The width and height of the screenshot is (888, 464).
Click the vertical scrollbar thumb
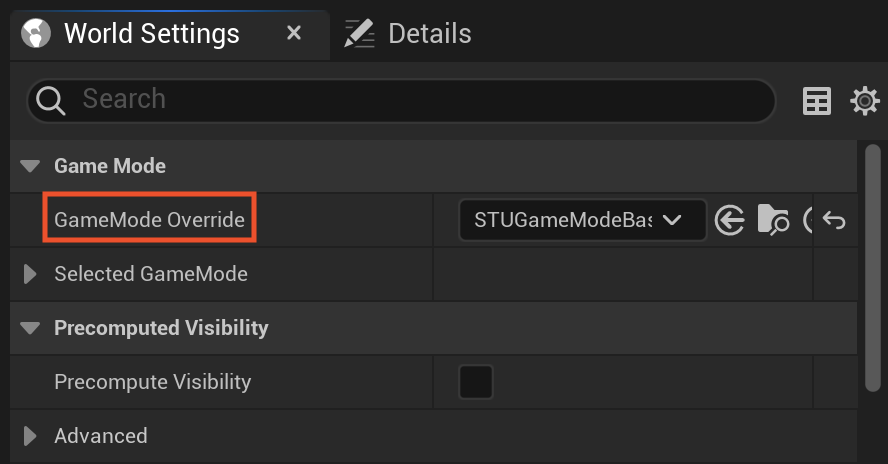873,267
